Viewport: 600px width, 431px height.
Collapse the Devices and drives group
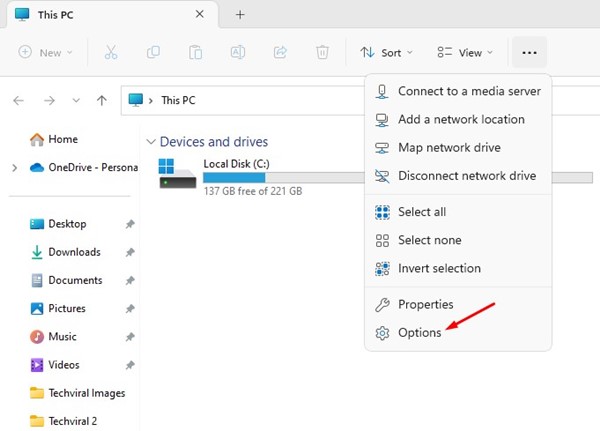pyautogui.click(x=151, y=142)
